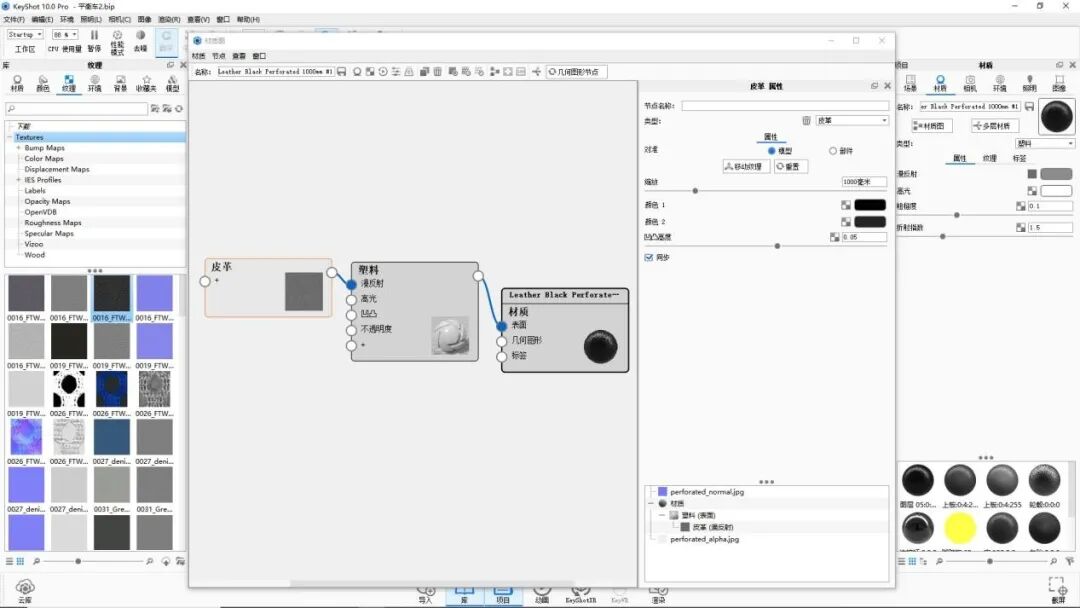Screen dimensions: 1080x608
Task: Disable the 同步 checkbox in leather properties
Action: [x=649, y=255]
